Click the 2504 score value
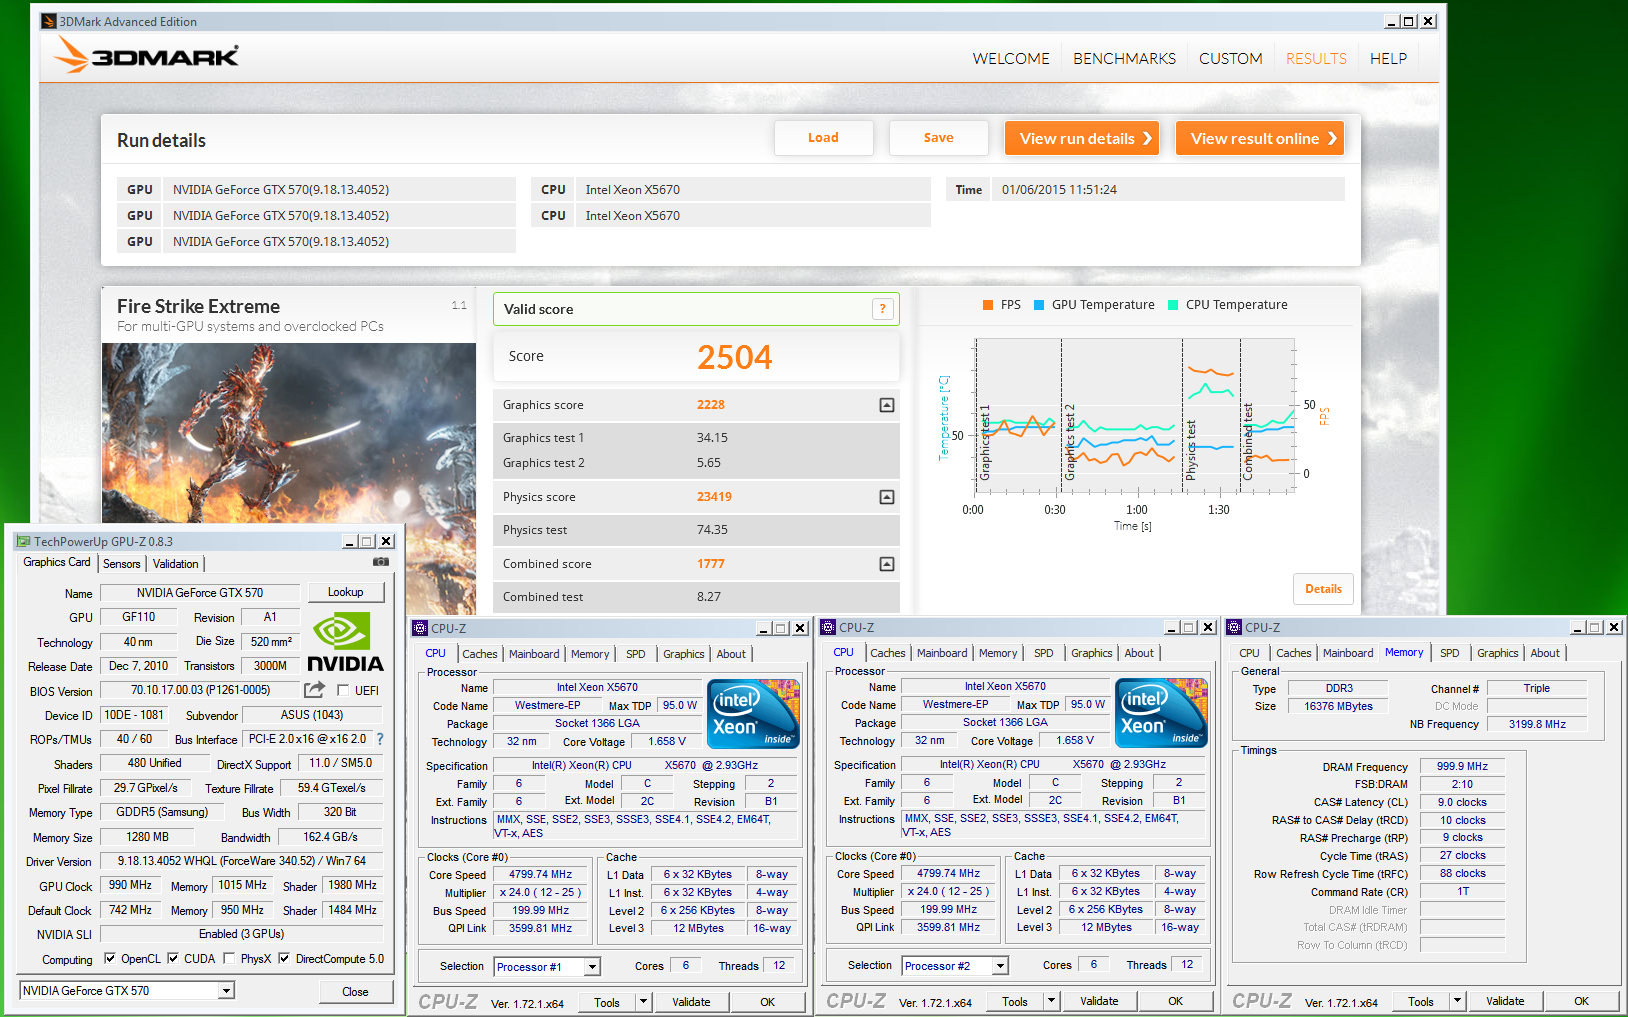The image size is (1628, 1017). (x=735, y=357)
